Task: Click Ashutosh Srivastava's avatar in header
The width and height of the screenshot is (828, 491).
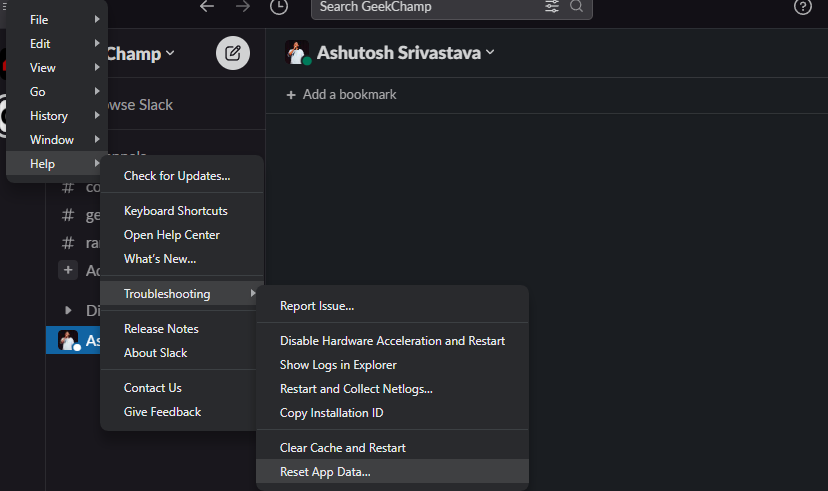Action: [x=297, y=53]
